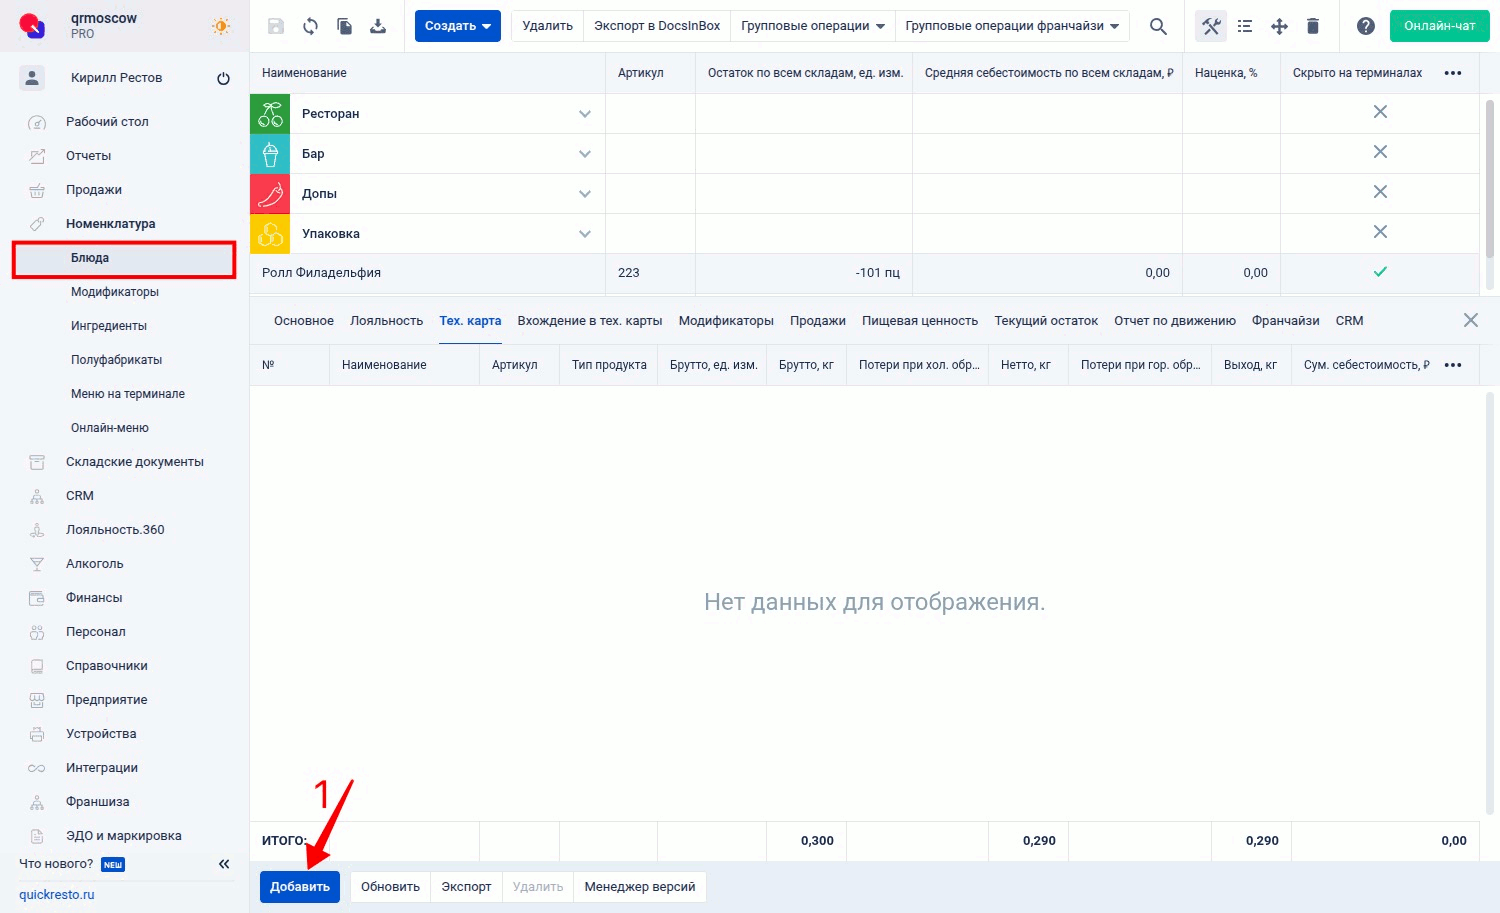Screen dimensions: 1500x913
Task: Open the Создать dropdown menu
Action: pos(457,25)
